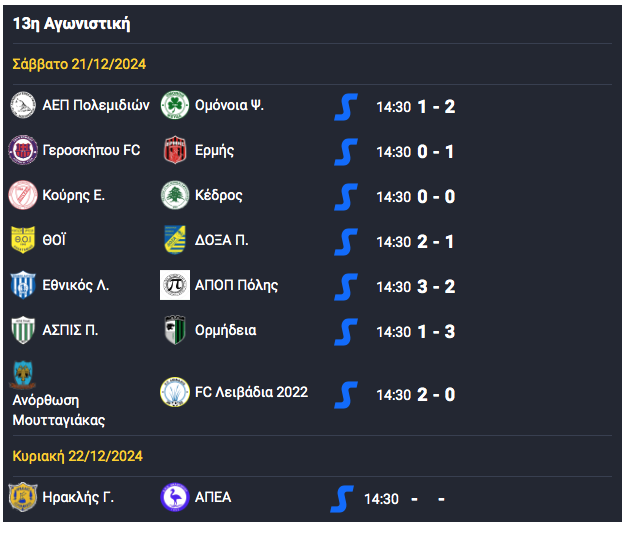
Task: Select the Κέδρος cedar tree logo
Action: [x=175, y=195]
